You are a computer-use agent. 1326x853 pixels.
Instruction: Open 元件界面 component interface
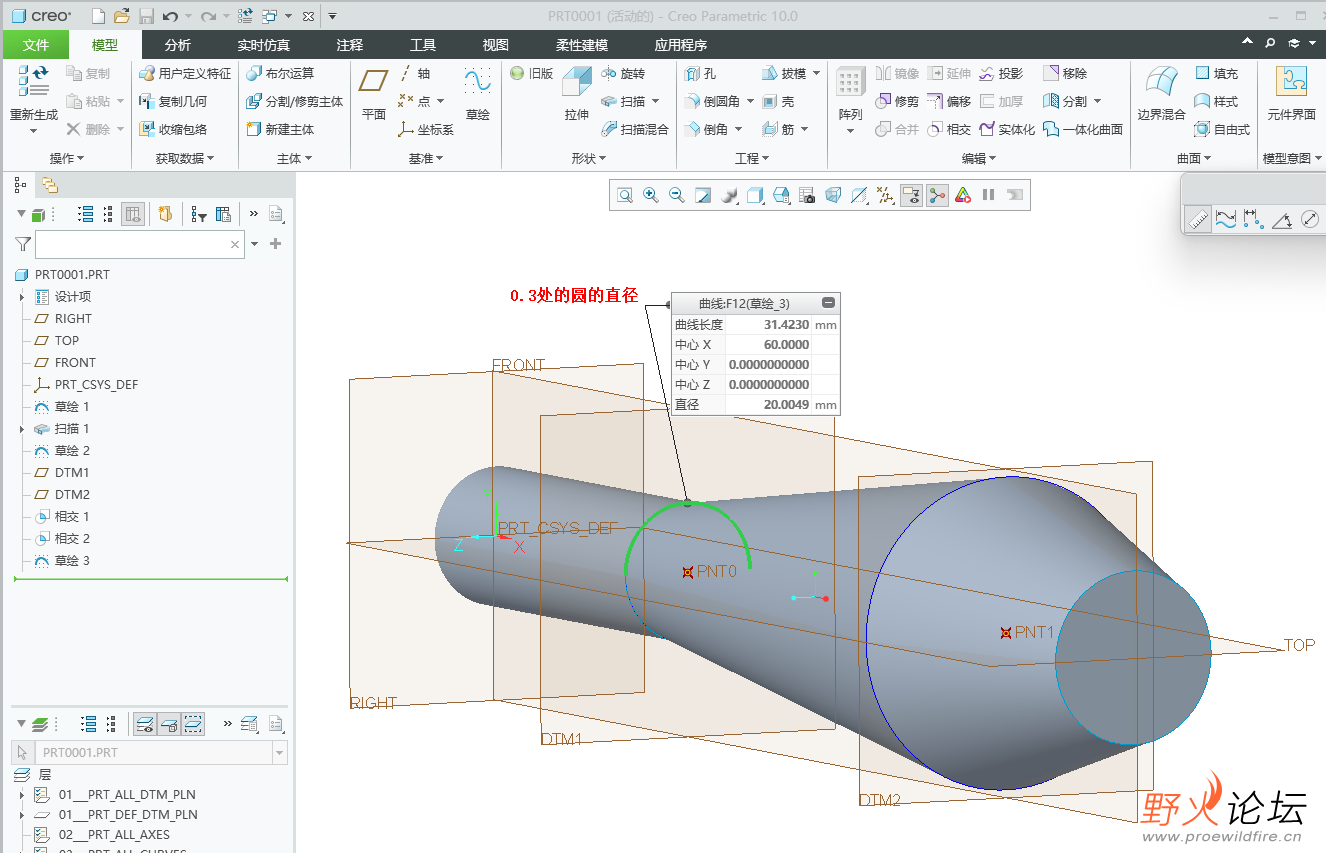[x=1291, y=94]
